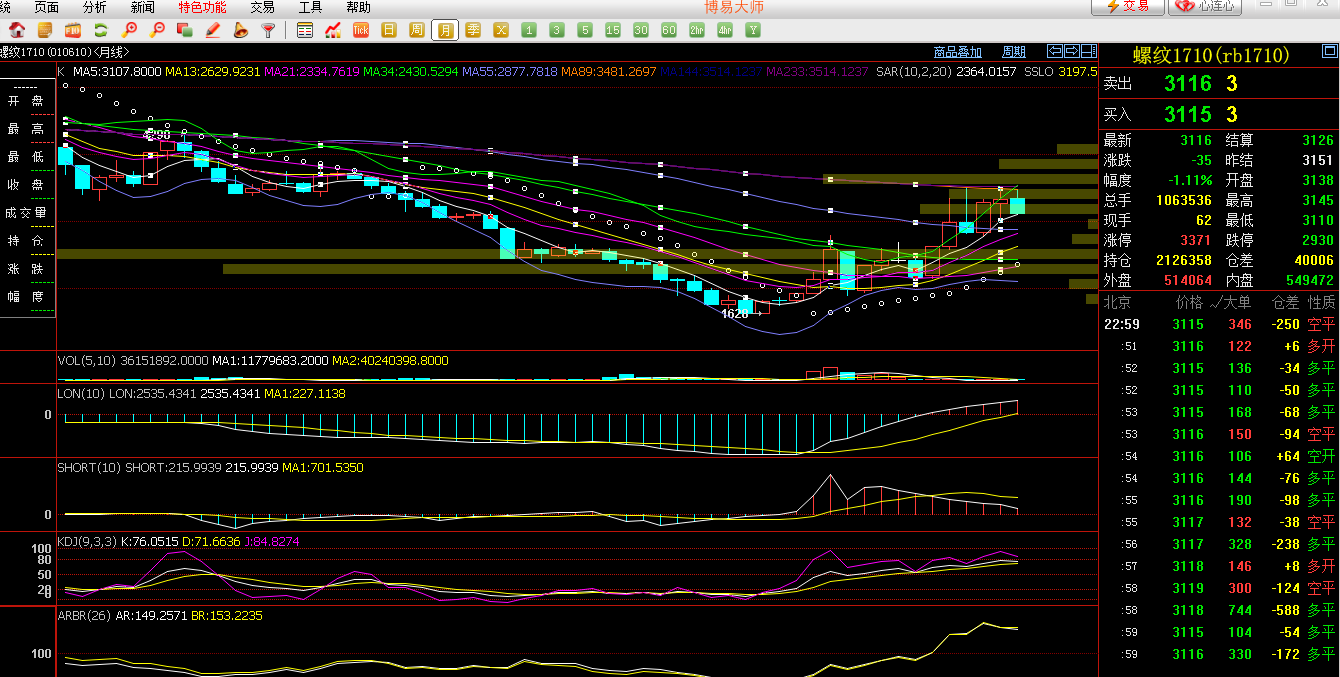This screenshot has width=1340, height=677.
Task: Switch to yearly (Y) chart period
Action: pos(753,30)
